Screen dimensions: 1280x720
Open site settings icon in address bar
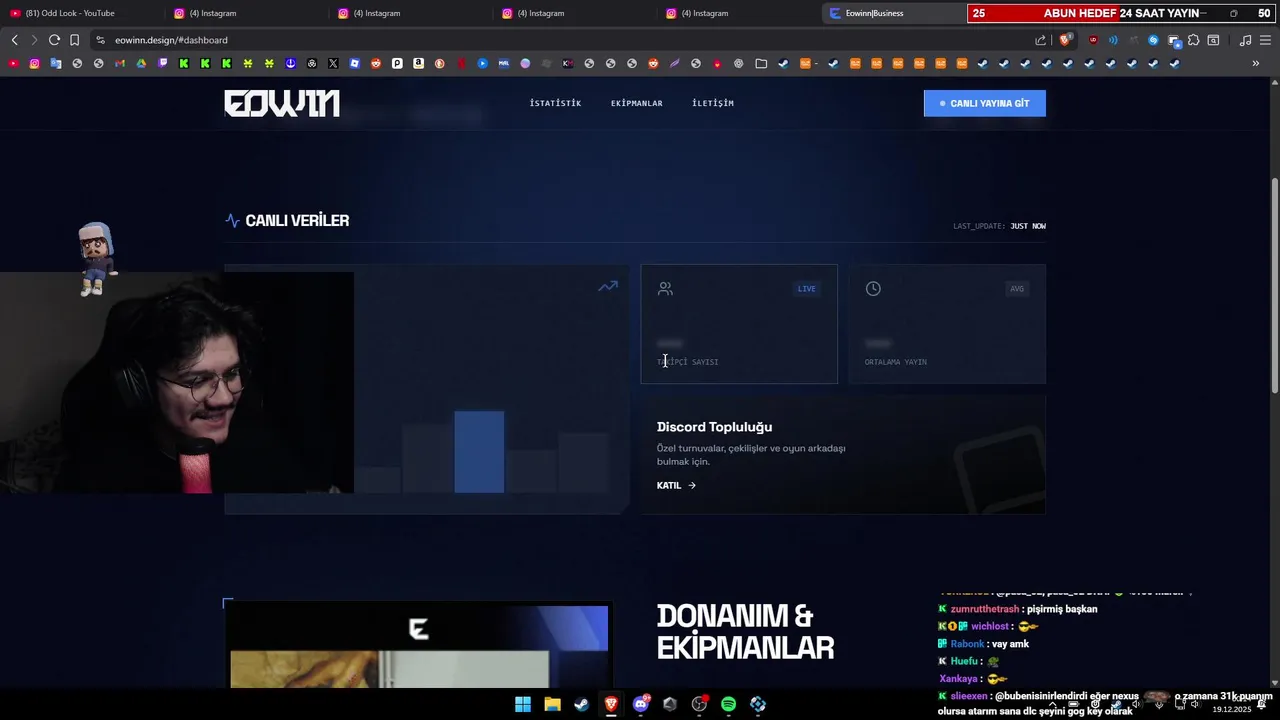pos(100,40)
